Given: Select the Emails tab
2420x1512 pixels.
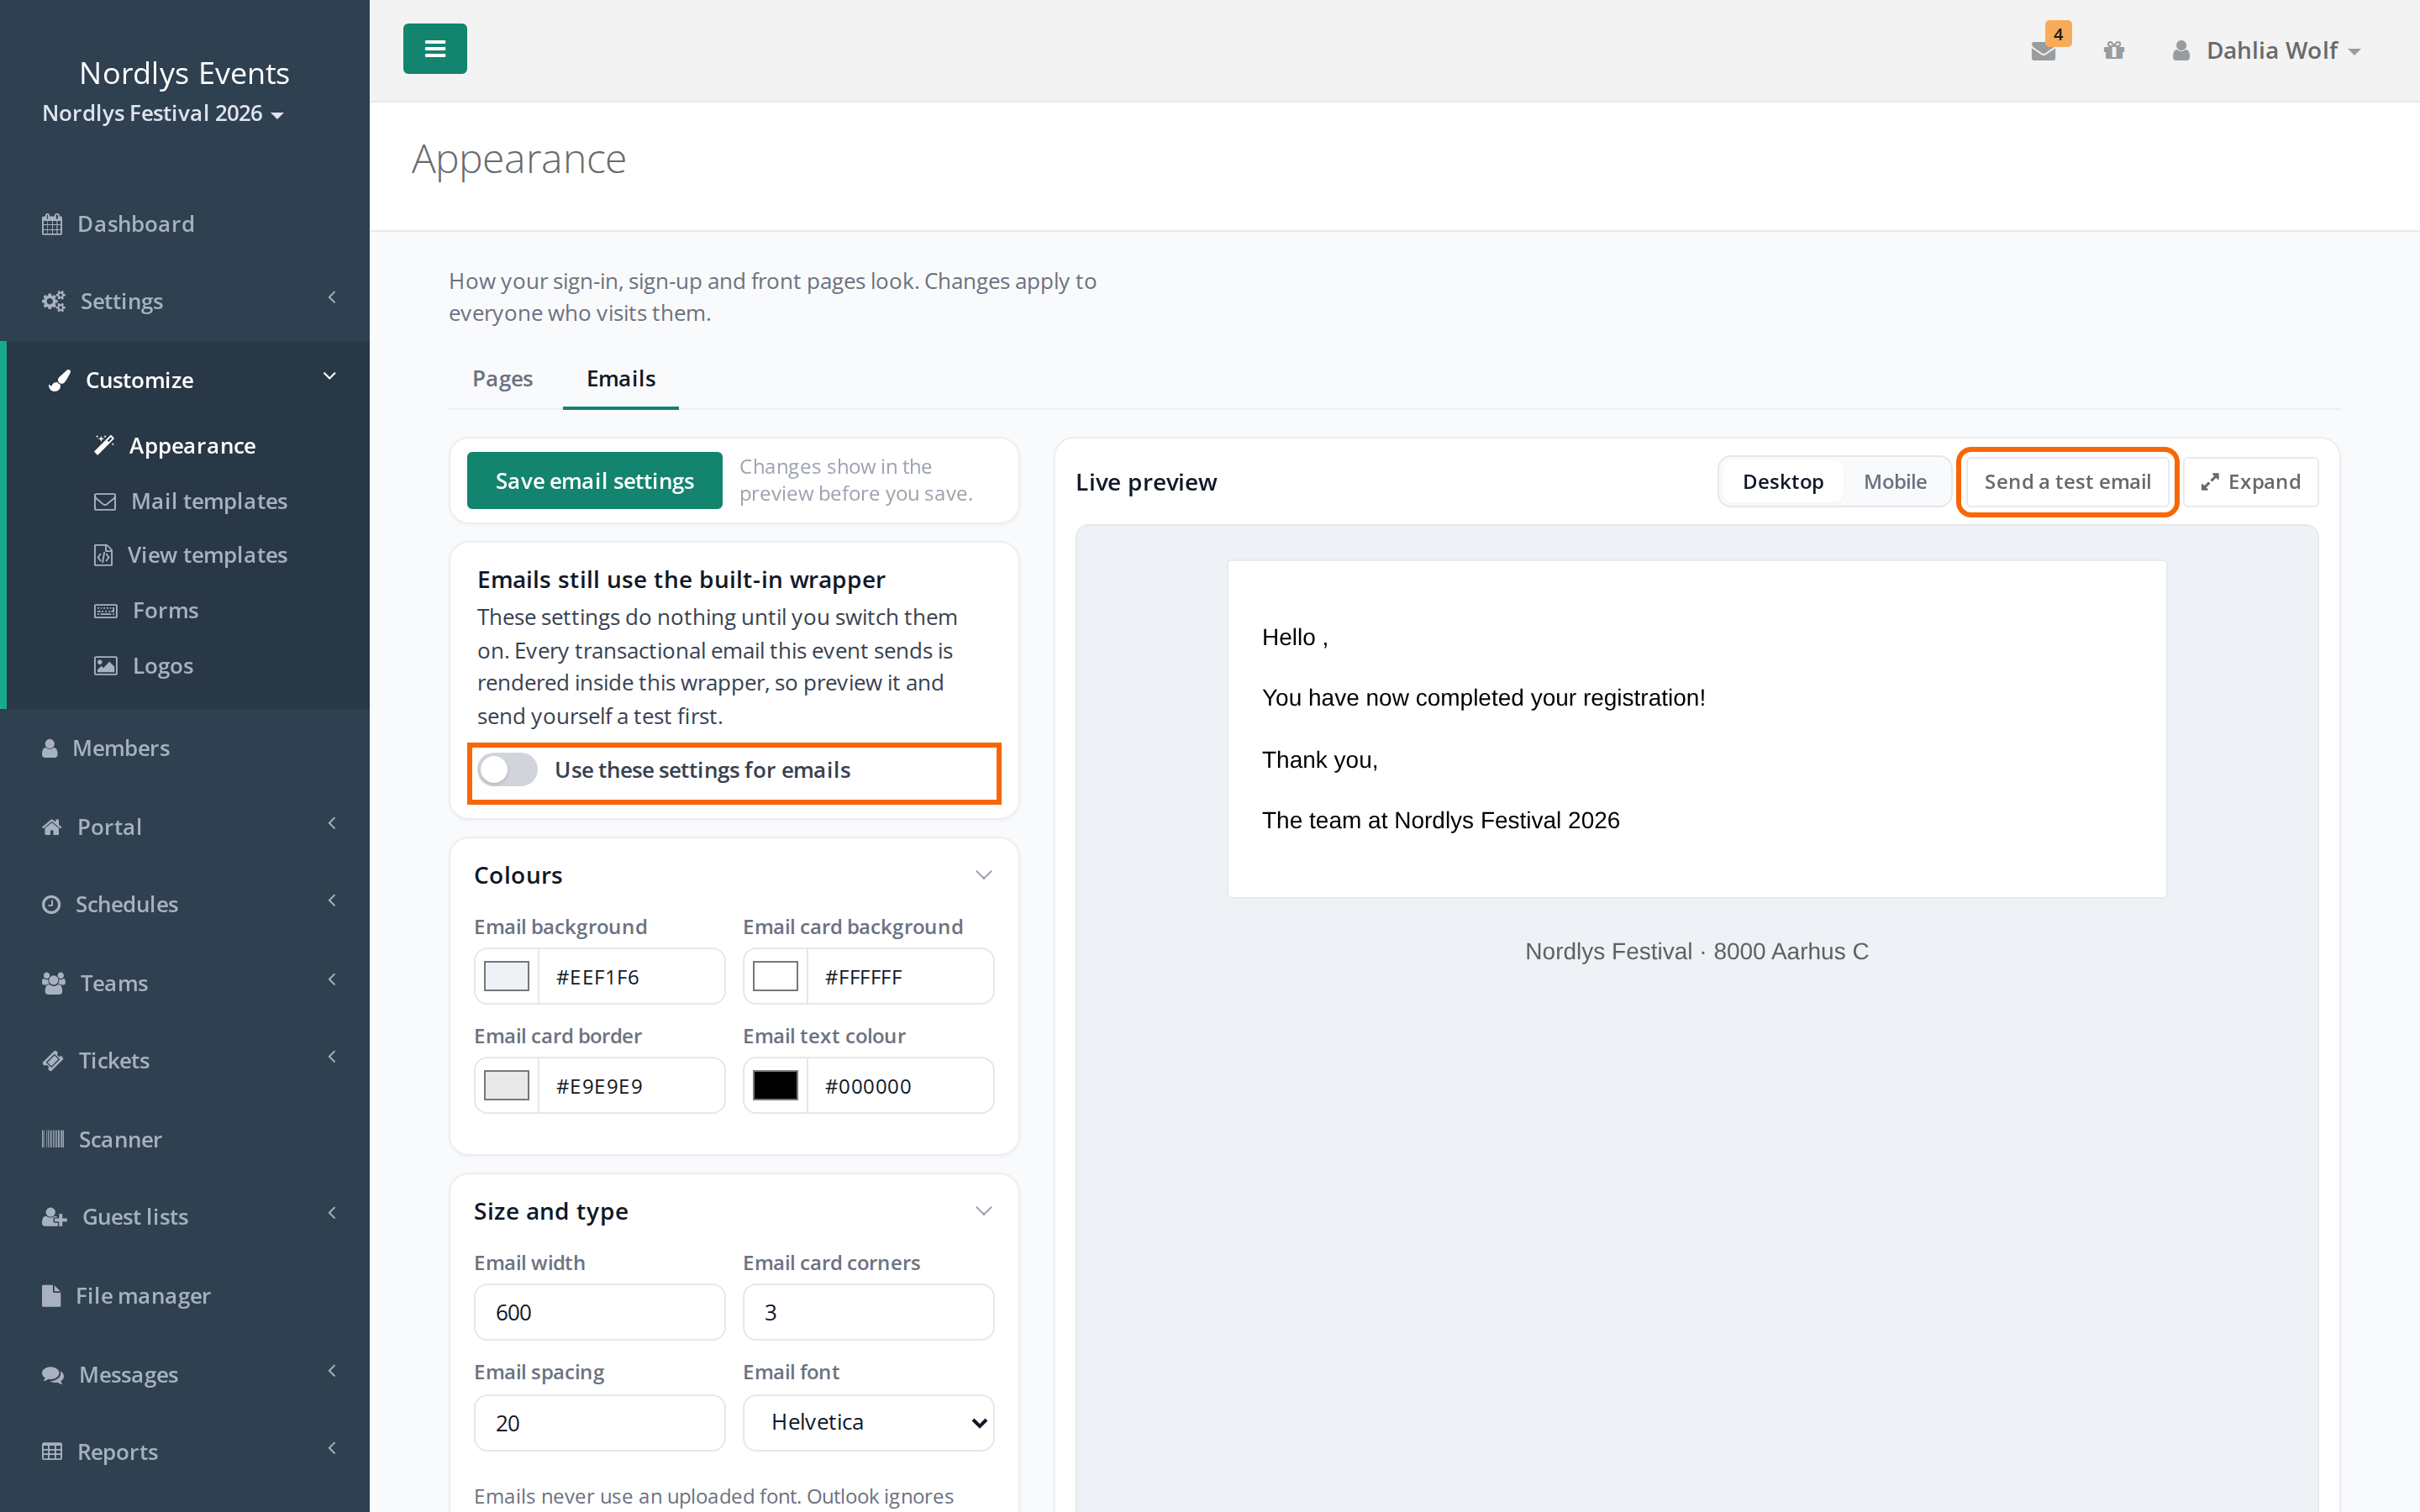Looking at the screenshot, I should tap(621, 379).
